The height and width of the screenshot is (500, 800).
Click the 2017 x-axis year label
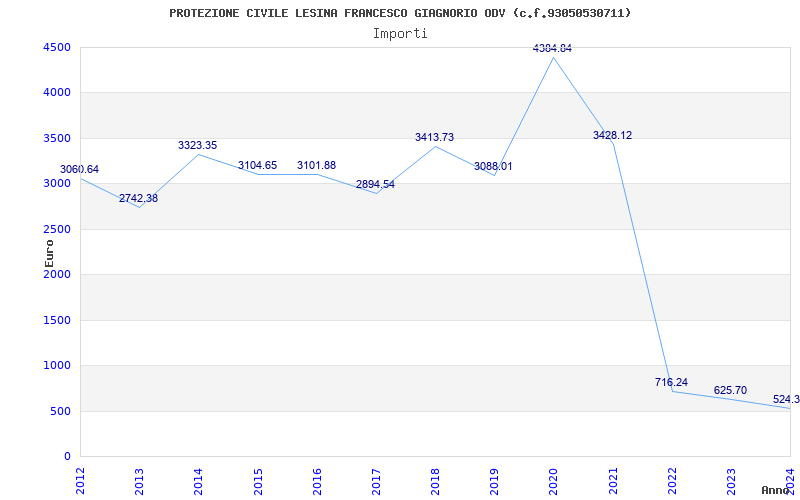click(376, 481)
